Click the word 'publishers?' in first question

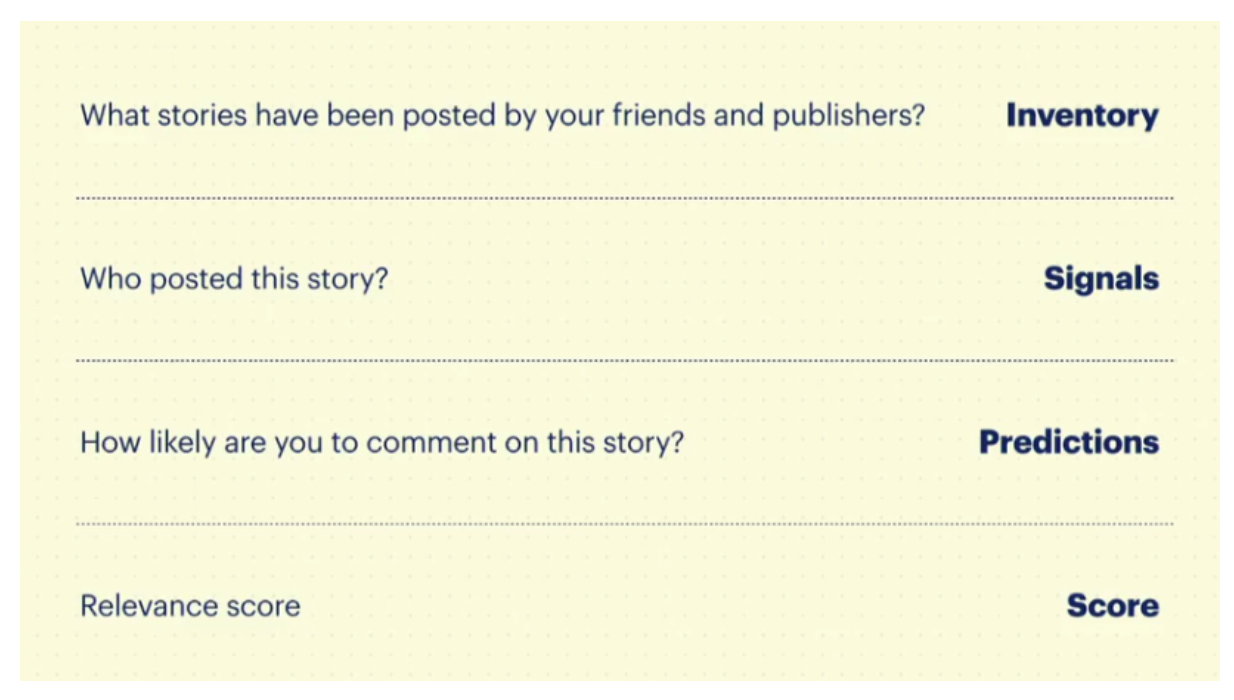point(849,117)
